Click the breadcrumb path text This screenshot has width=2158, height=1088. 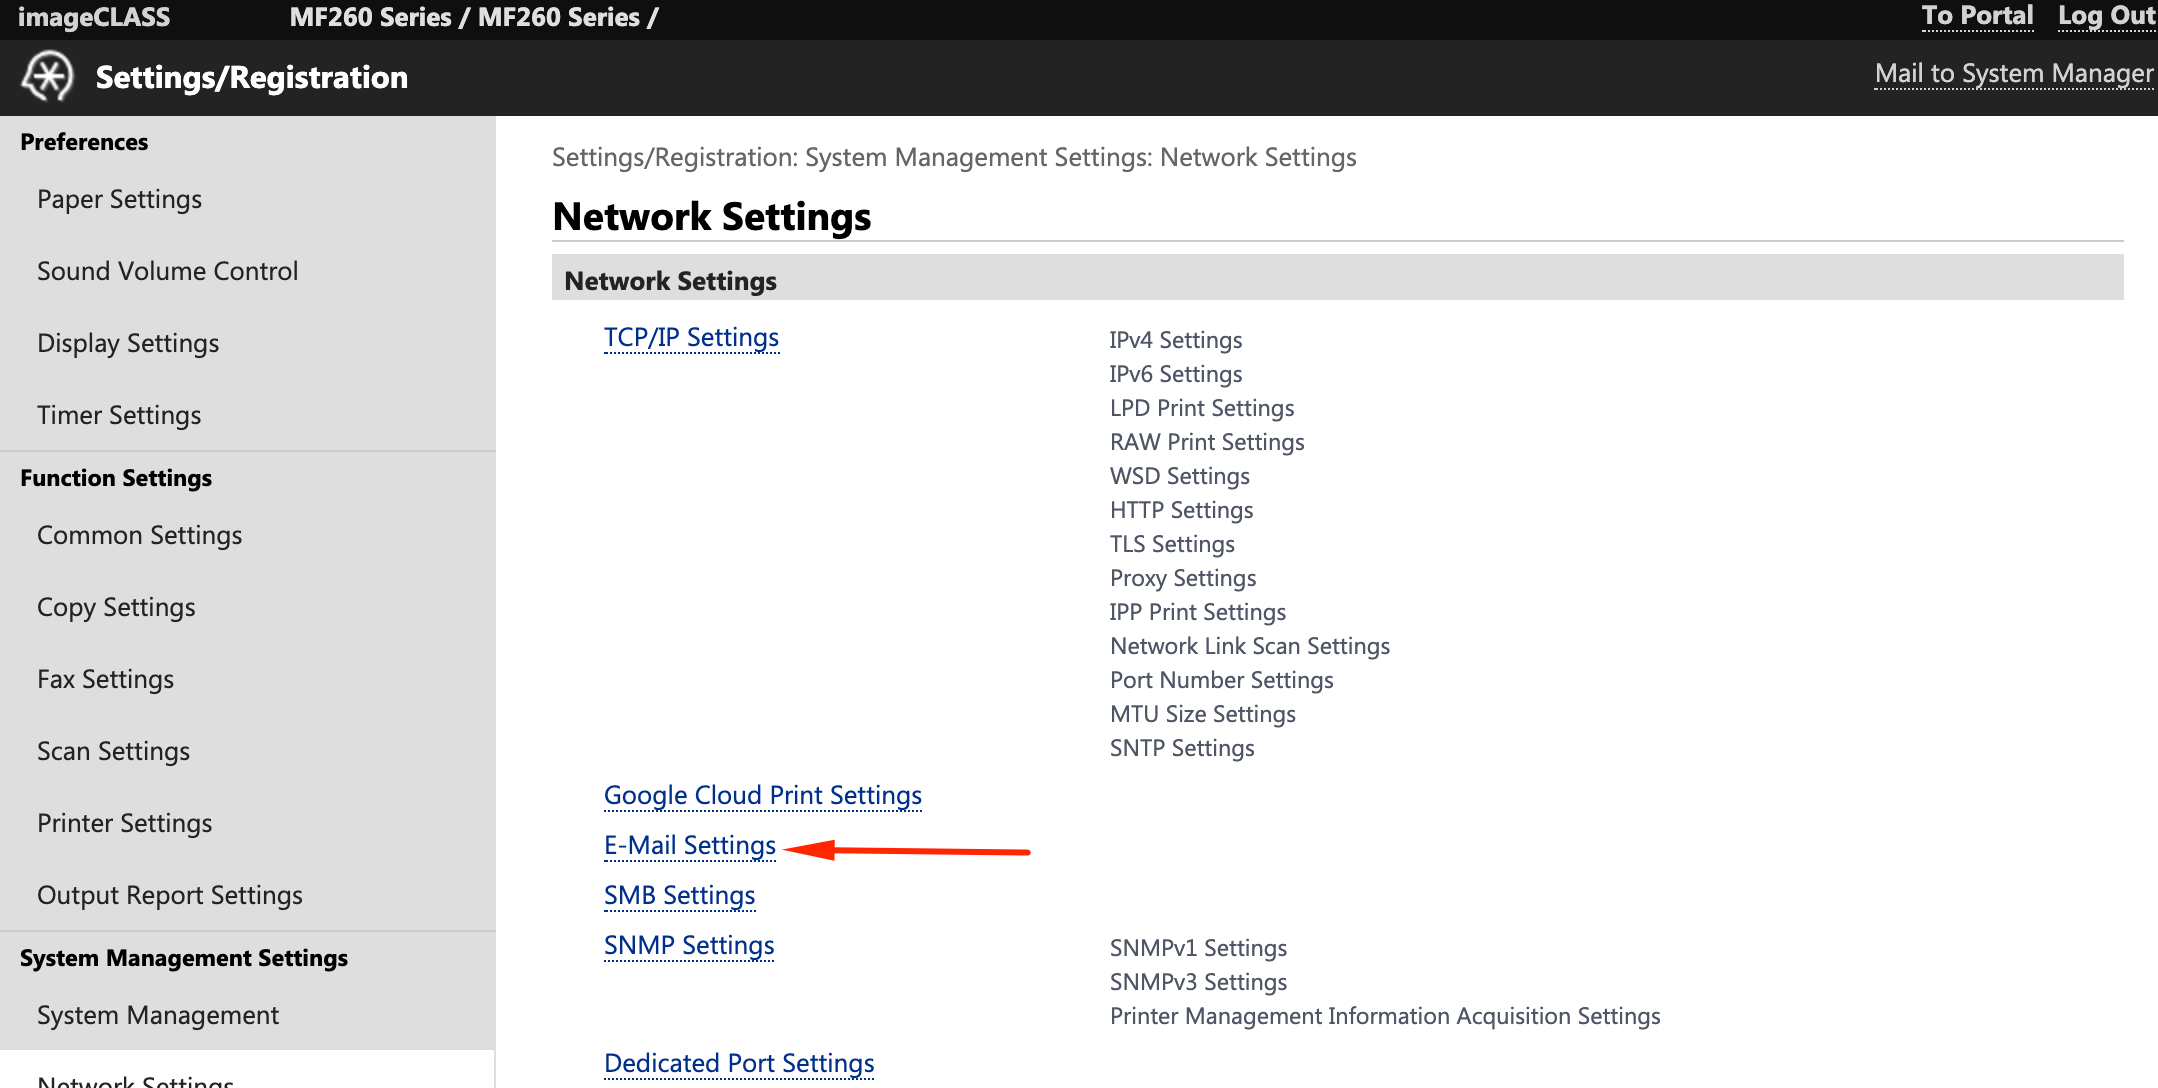tap(954, 157)
